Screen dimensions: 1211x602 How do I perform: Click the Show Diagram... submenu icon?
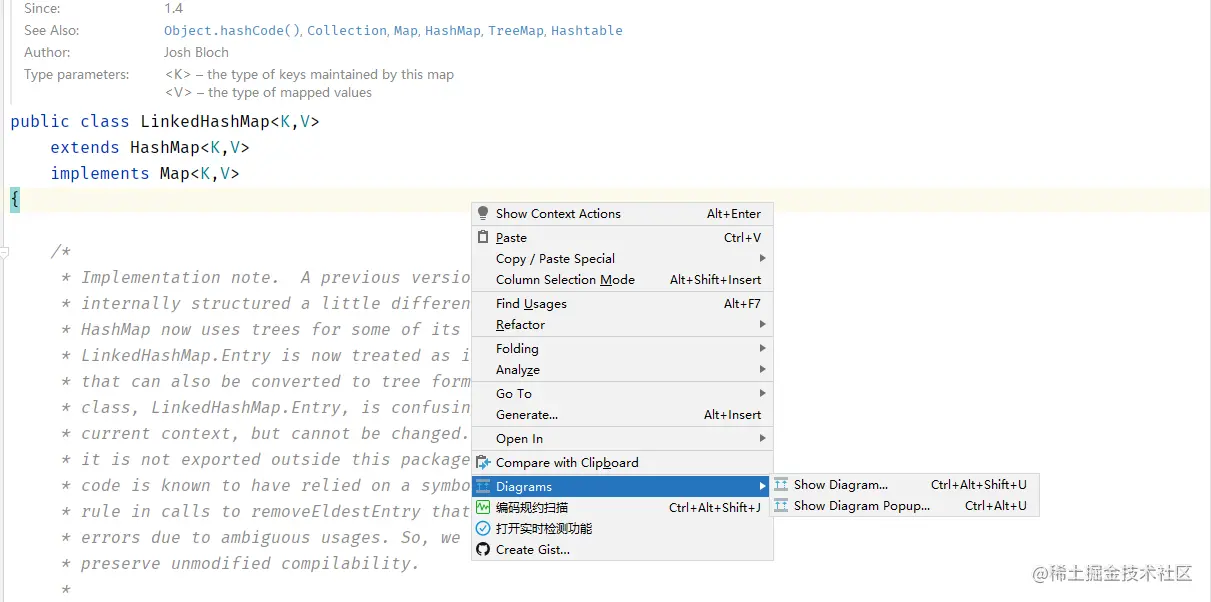tap(781, 484)
